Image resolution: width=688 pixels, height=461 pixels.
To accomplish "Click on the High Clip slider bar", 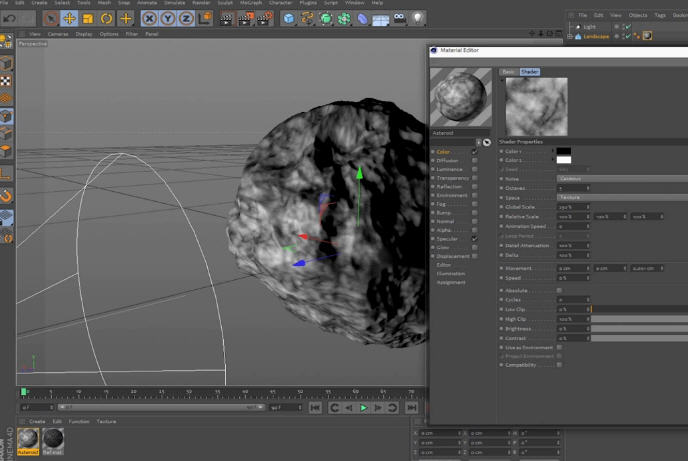I will [640, 319].
